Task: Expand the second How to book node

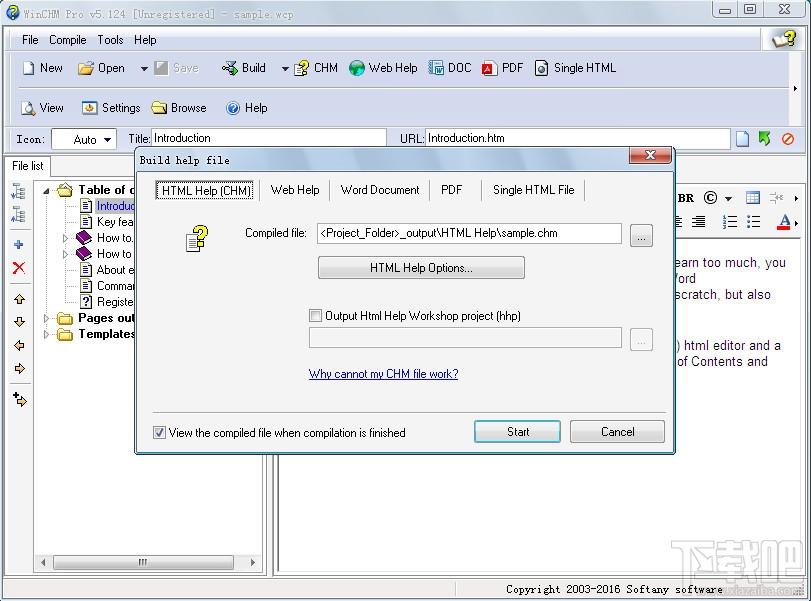Action: tap(65, 254)
